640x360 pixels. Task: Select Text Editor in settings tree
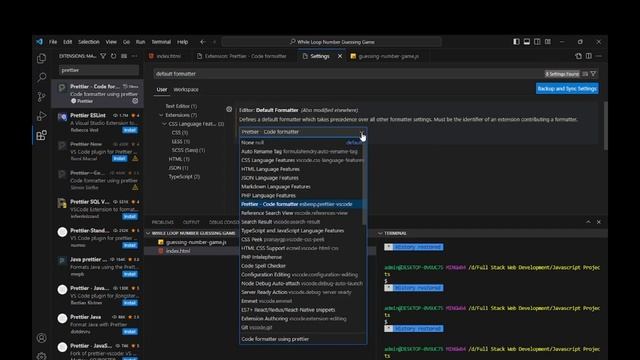coord(181,106)
